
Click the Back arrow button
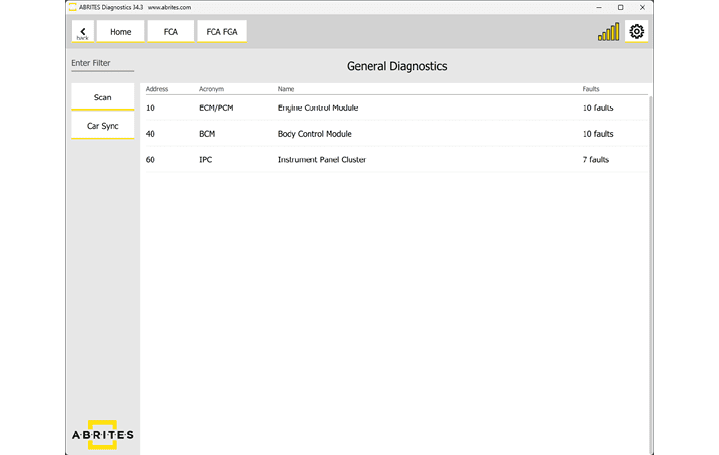point(82,32)
